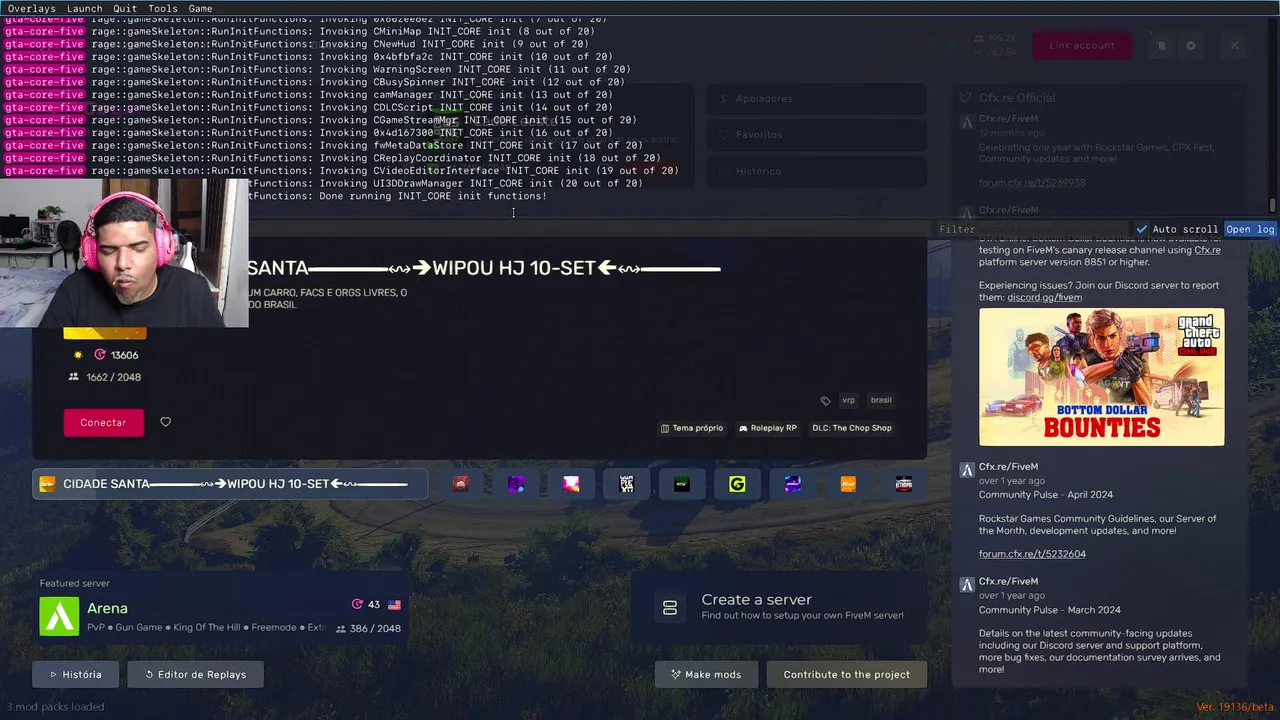1280x720 pixels.
Task: Click the Conectar button
Action: (x=103, y=422)
